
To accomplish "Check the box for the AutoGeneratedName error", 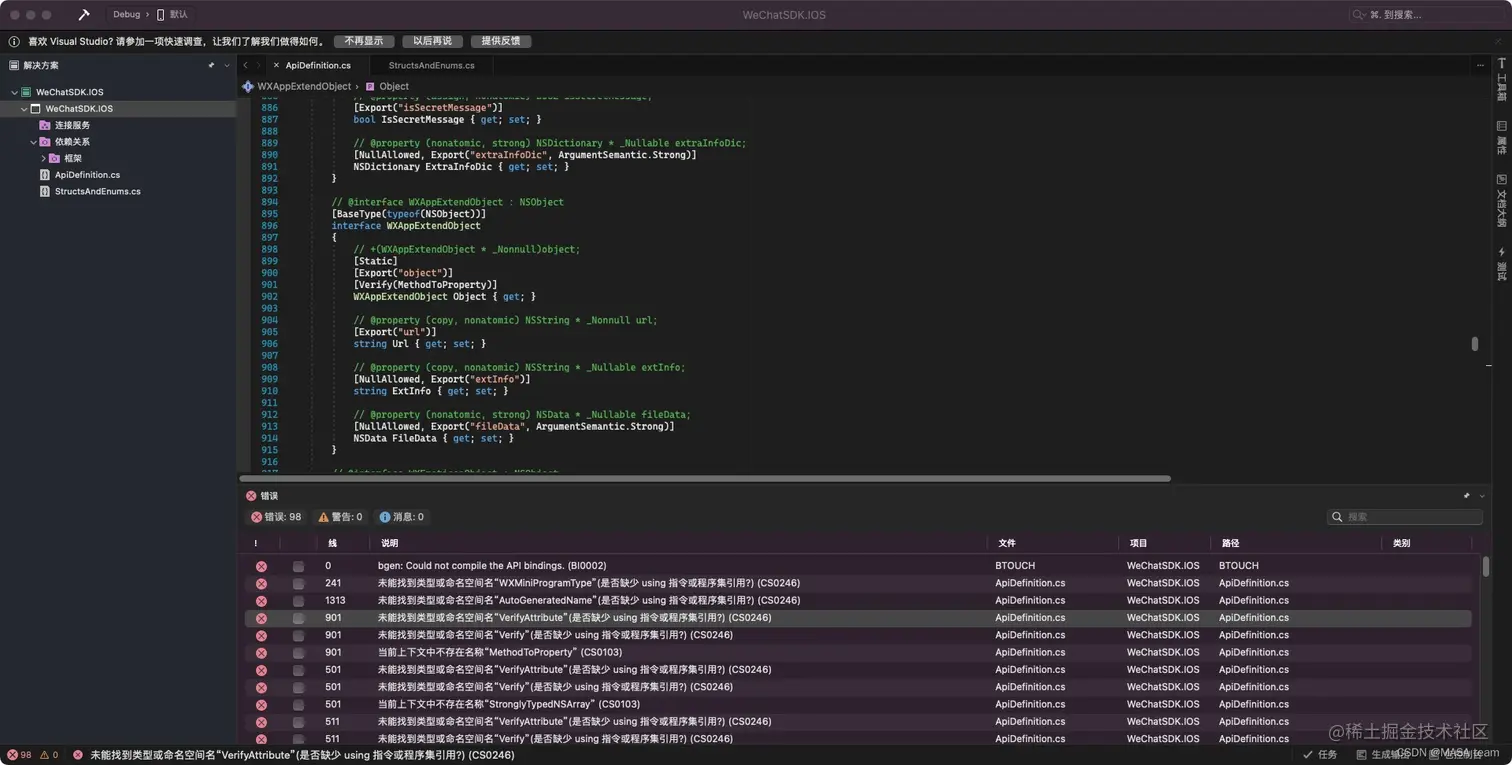I will pyautogui.click(x=298, y=601).
